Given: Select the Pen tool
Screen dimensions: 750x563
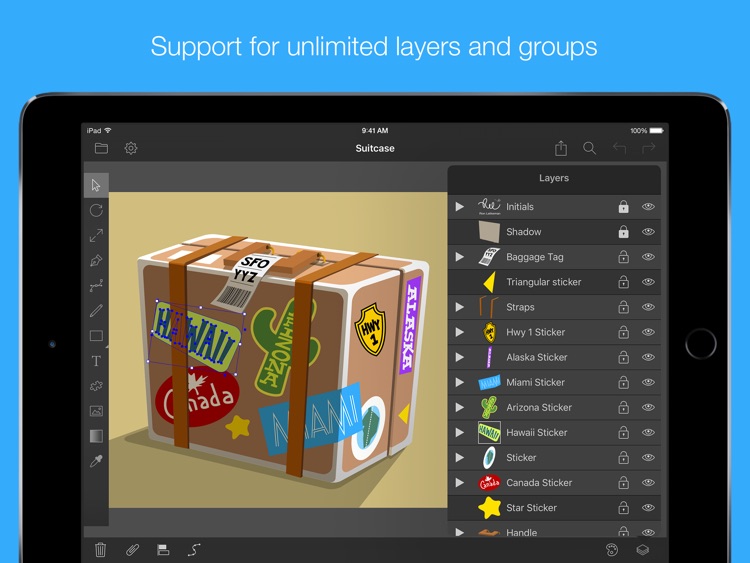Looking at the screenshot, I should (96, 260).
